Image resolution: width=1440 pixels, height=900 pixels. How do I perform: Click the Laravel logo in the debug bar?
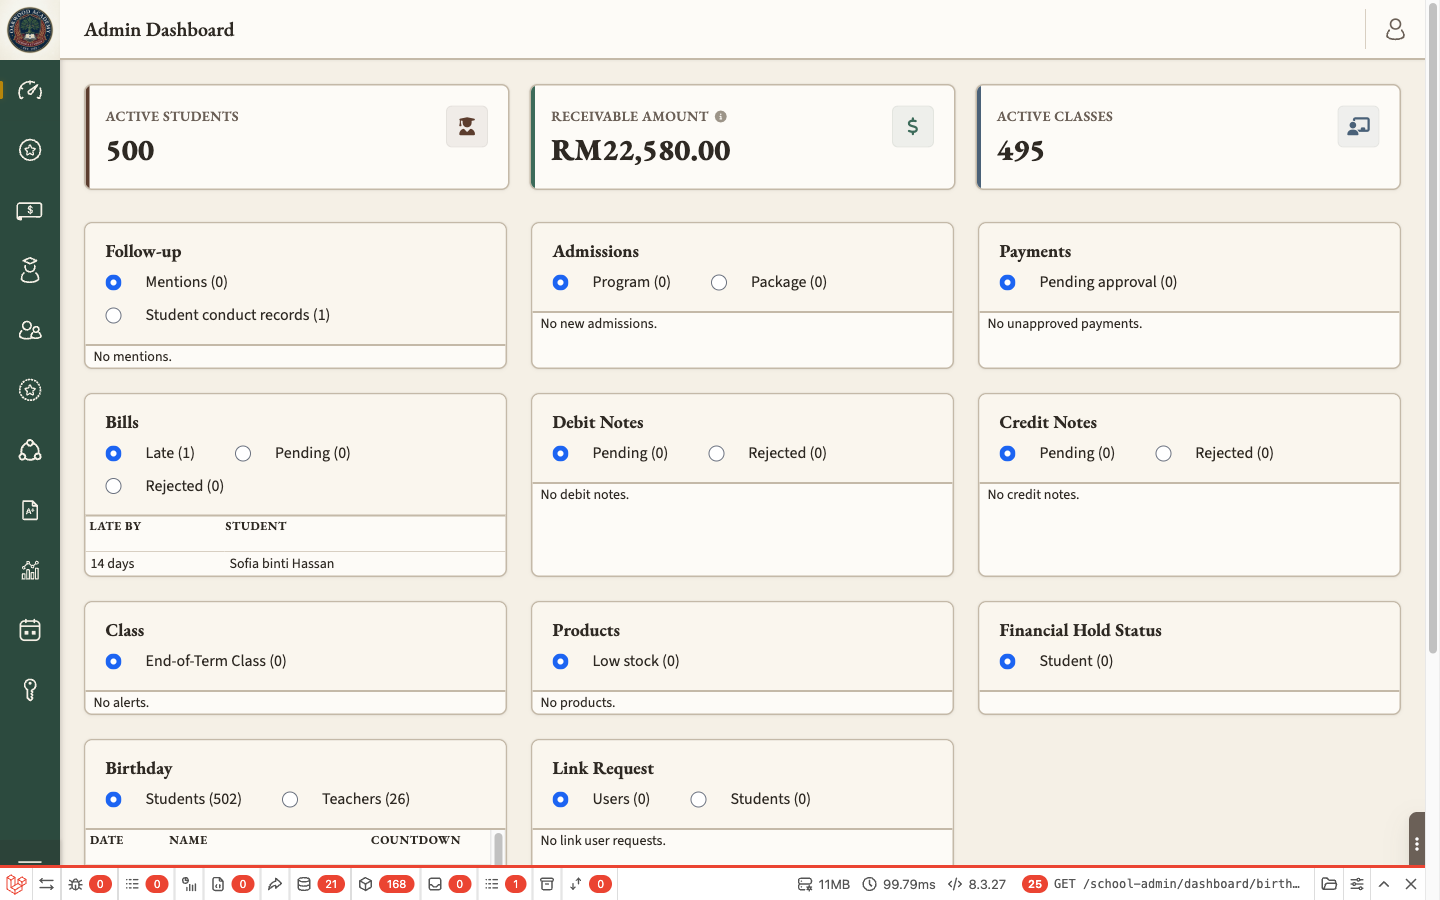(x=16, y=884)
